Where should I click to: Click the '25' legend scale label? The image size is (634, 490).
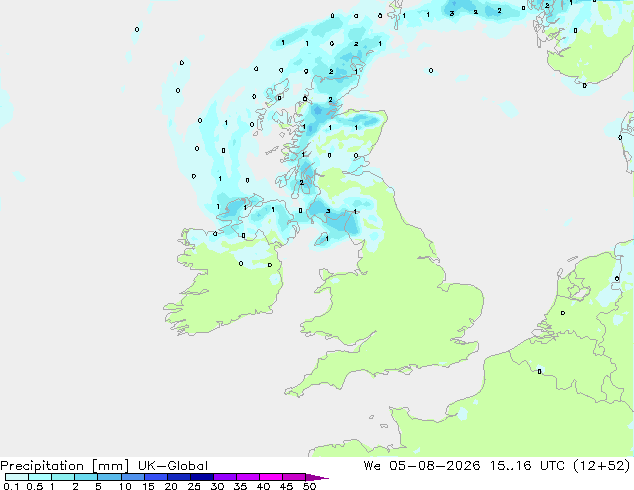tap(194, 486)
